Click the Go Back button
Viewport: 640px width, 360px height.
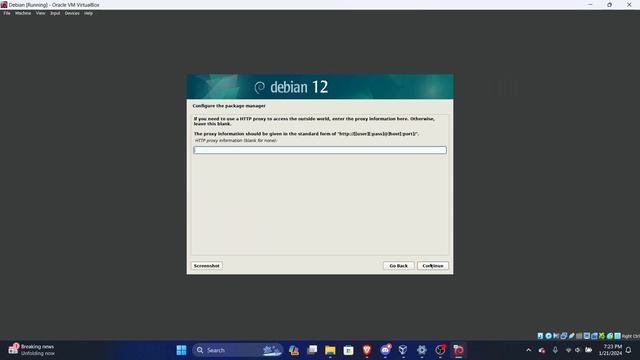398,266
